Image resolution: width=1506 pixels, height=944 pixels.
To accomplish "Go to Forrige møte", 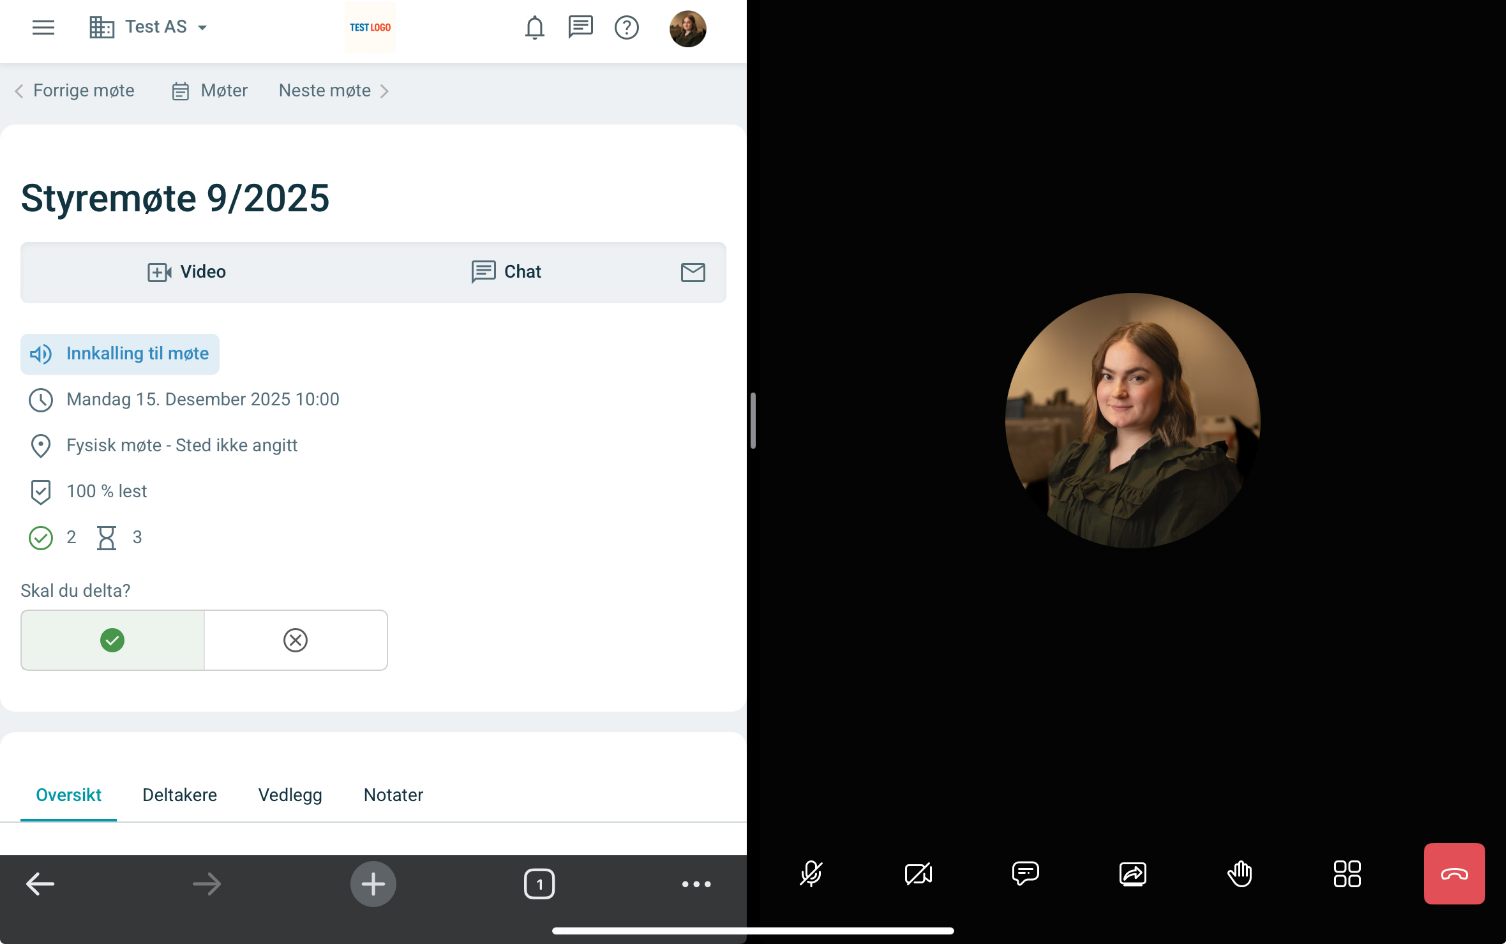I will coord(74,91).
